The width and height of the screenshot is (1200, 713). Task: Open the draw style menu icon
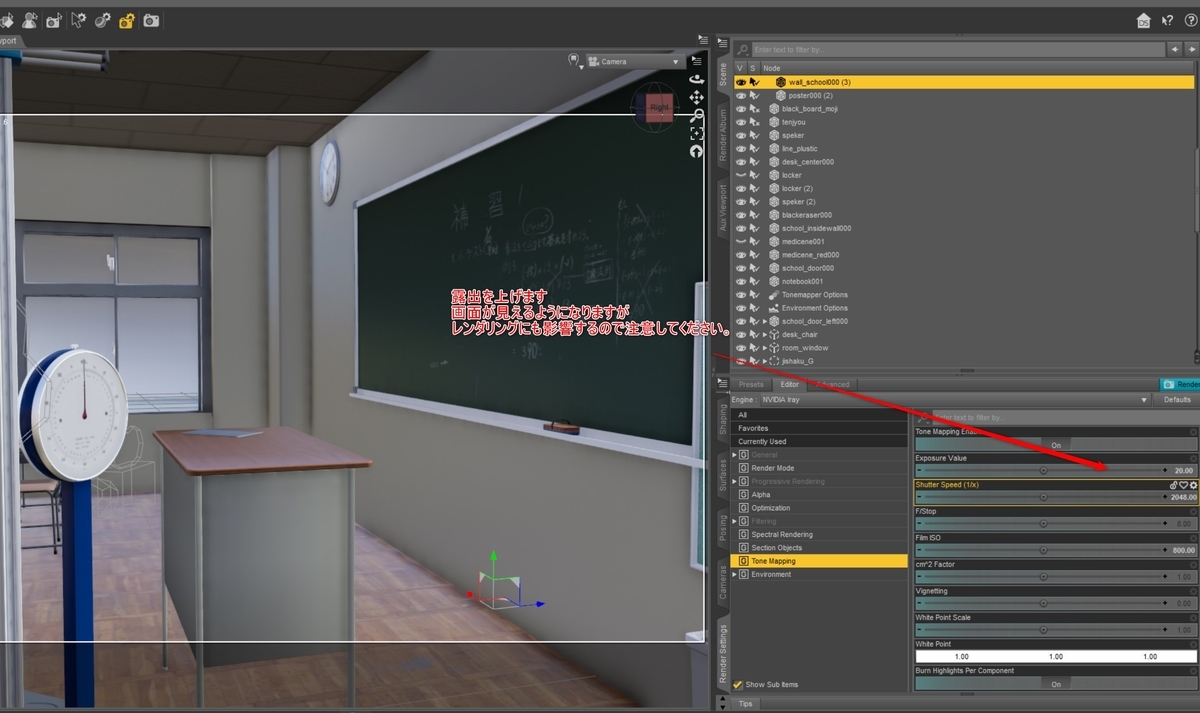click(x=575, y=61)
